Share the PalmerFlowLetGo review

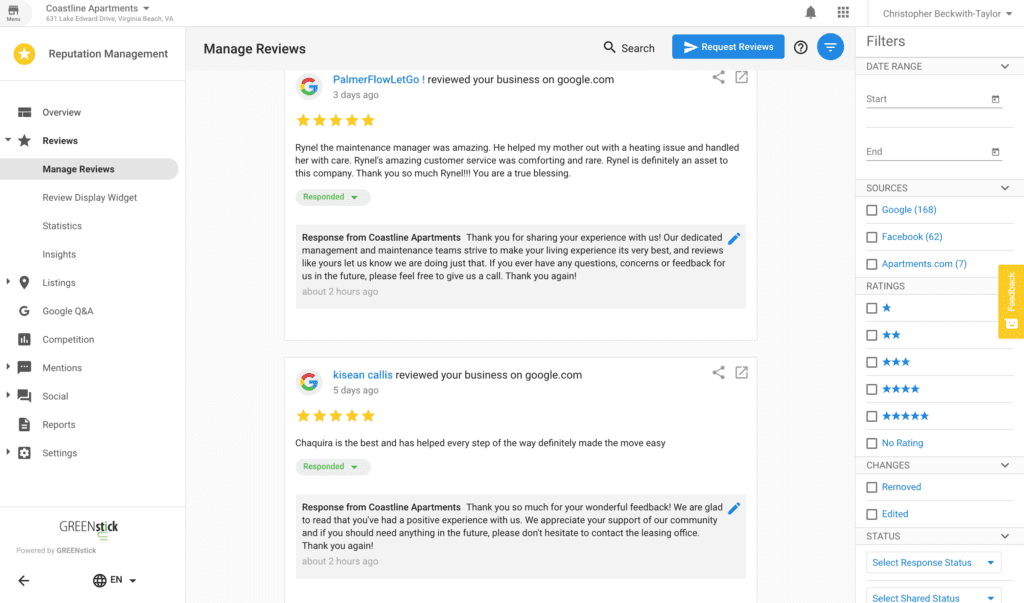click(718, 77)
